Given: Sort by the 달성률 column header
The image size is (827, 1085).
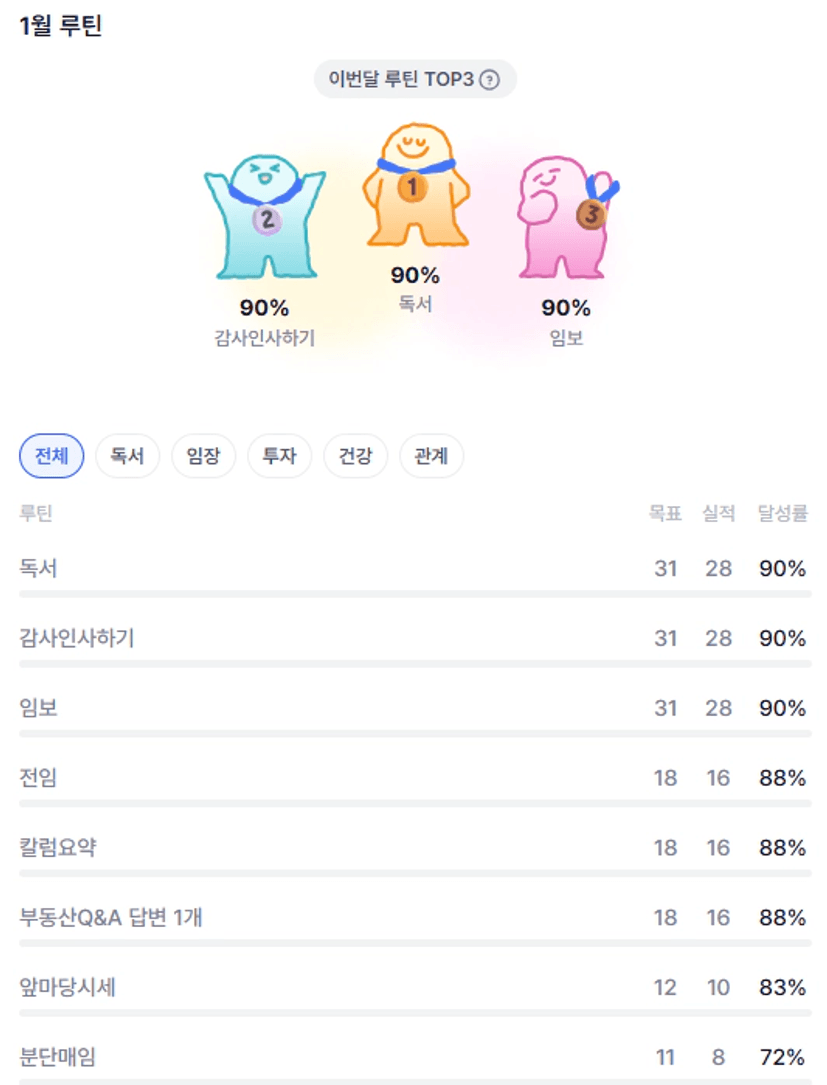Looking at the screenshot, I should (x=782, y=514).
